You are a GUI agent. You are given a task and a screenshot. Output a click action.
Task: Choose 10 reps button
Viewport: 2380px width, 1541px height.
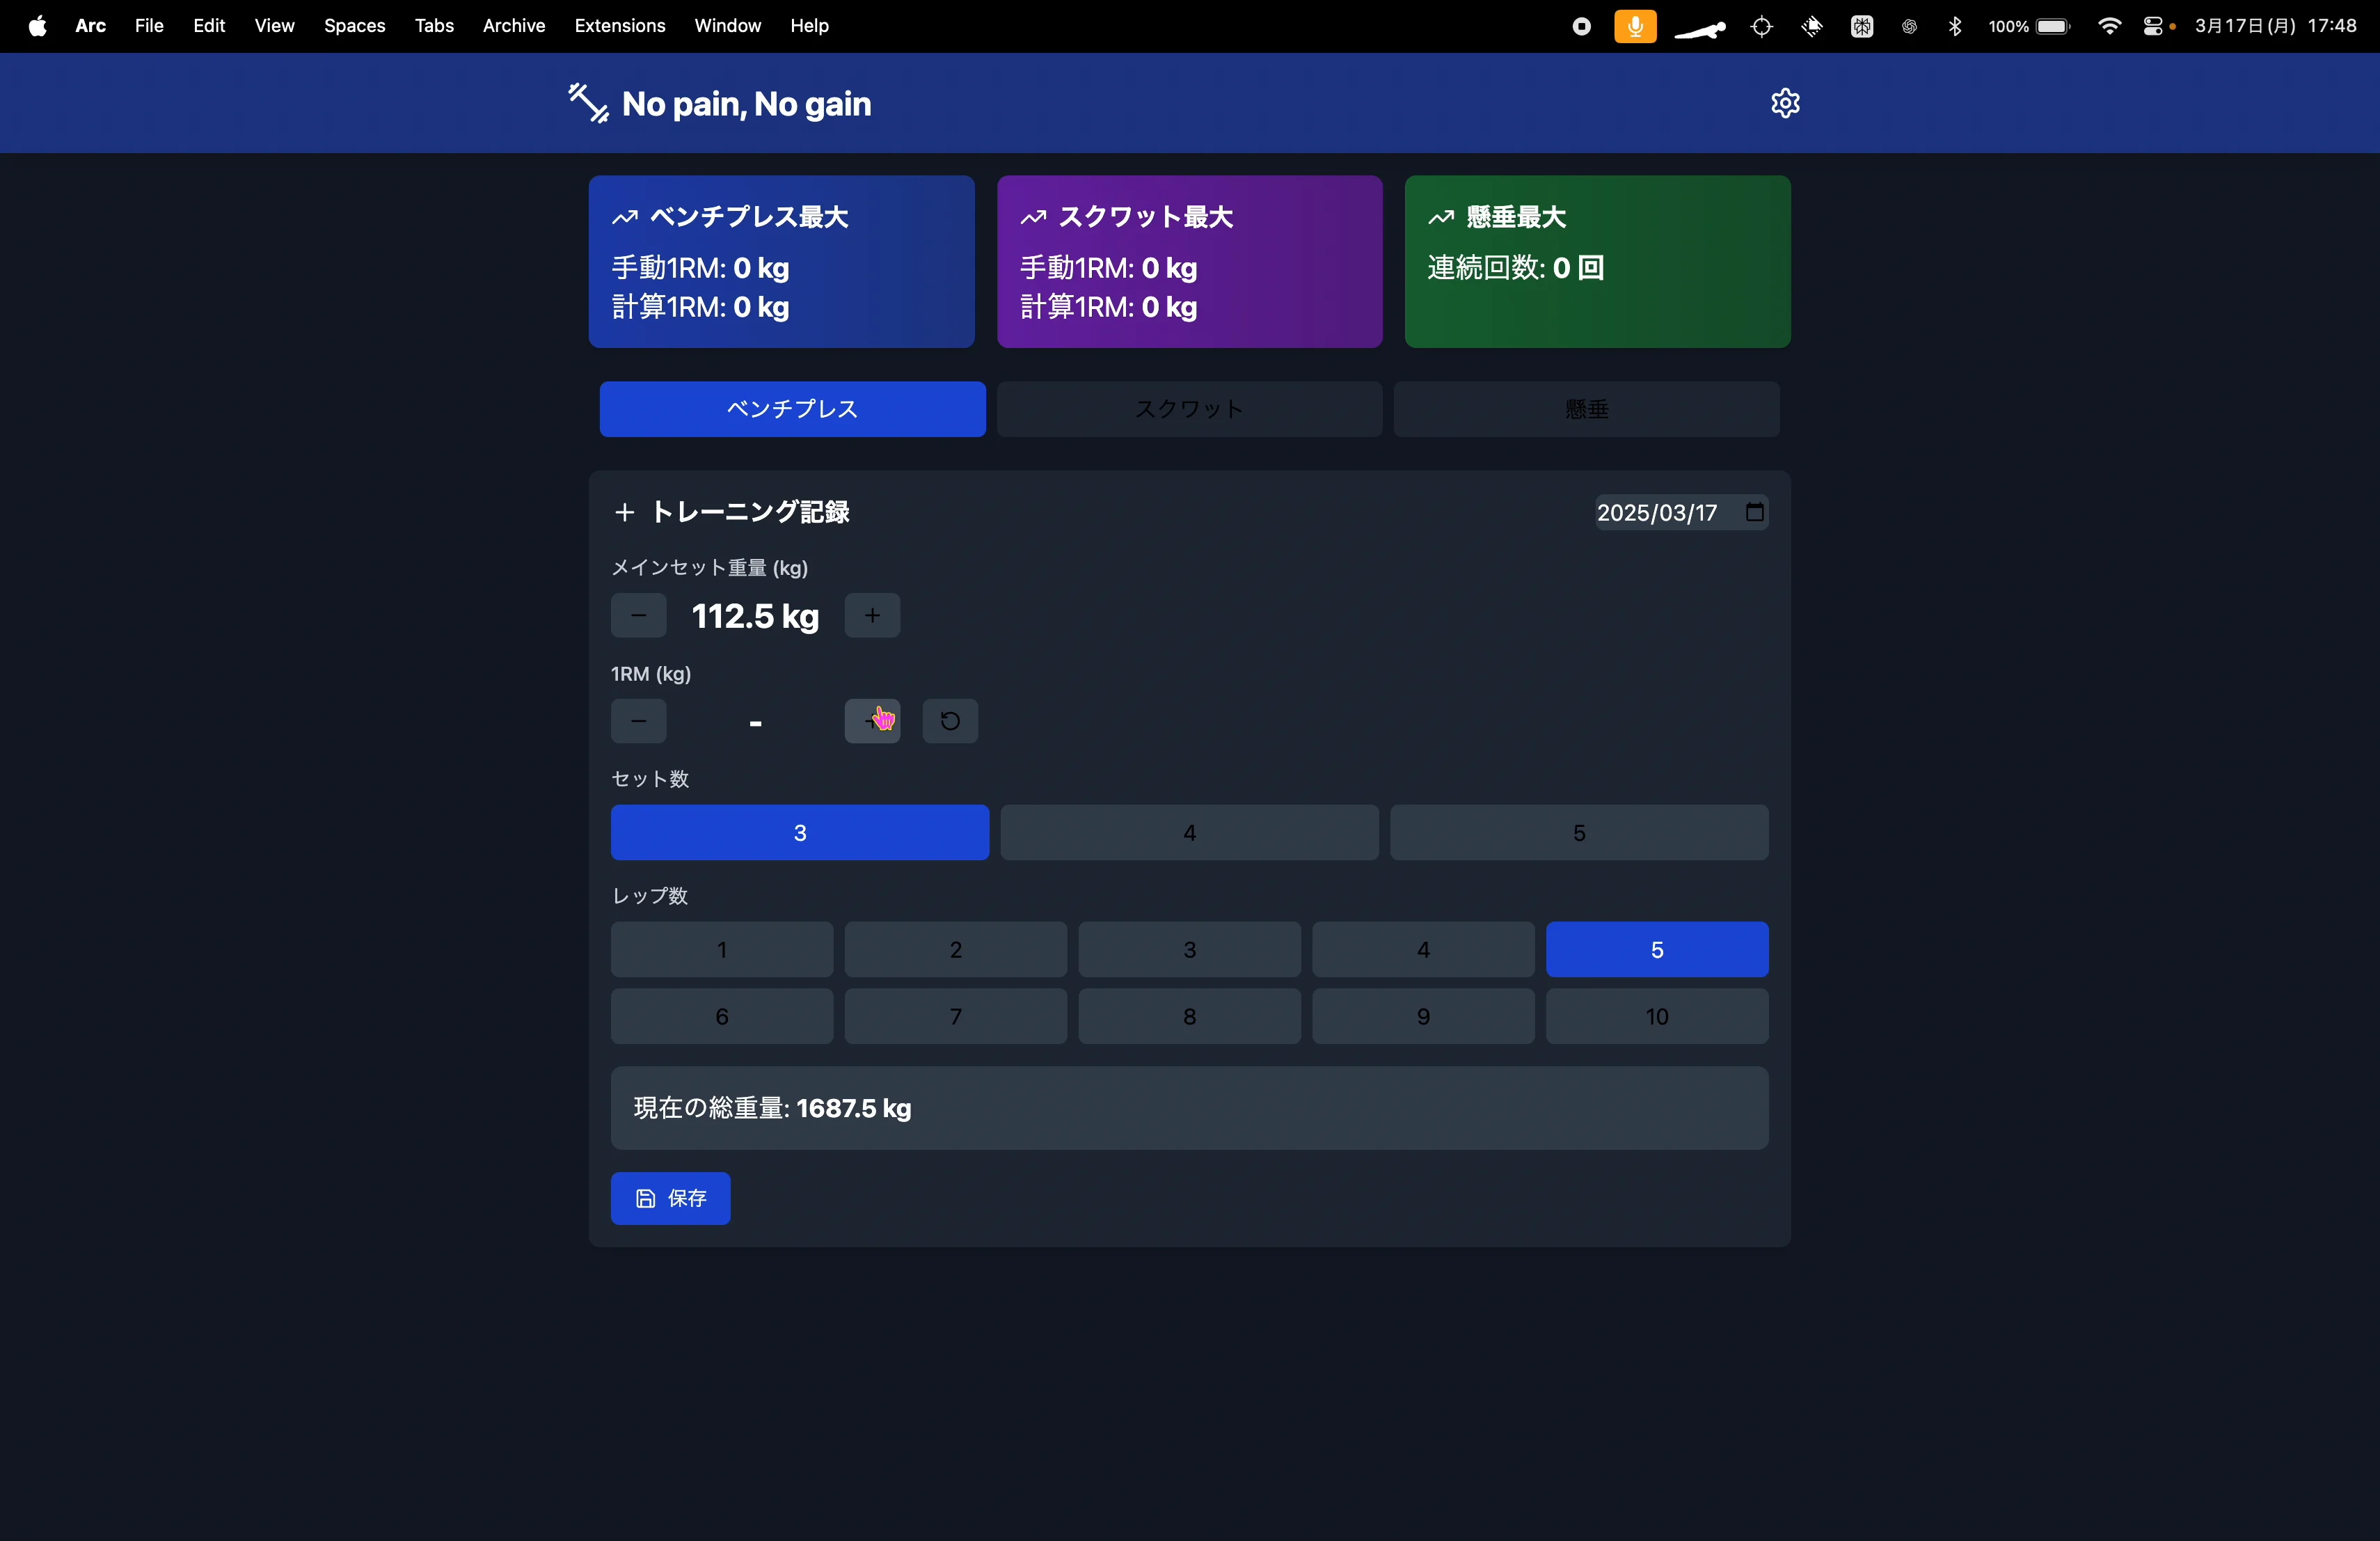coord(1656,1016)
